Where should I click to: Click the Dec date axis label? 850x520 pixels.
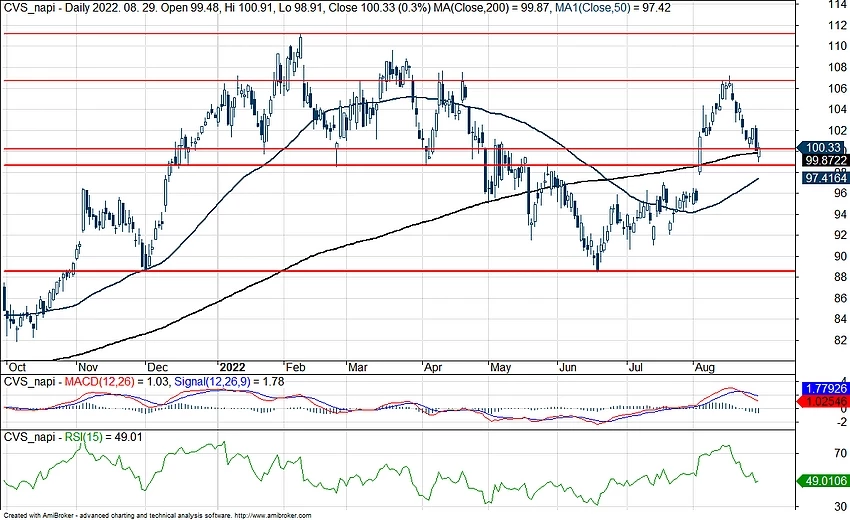click(158, 367)
